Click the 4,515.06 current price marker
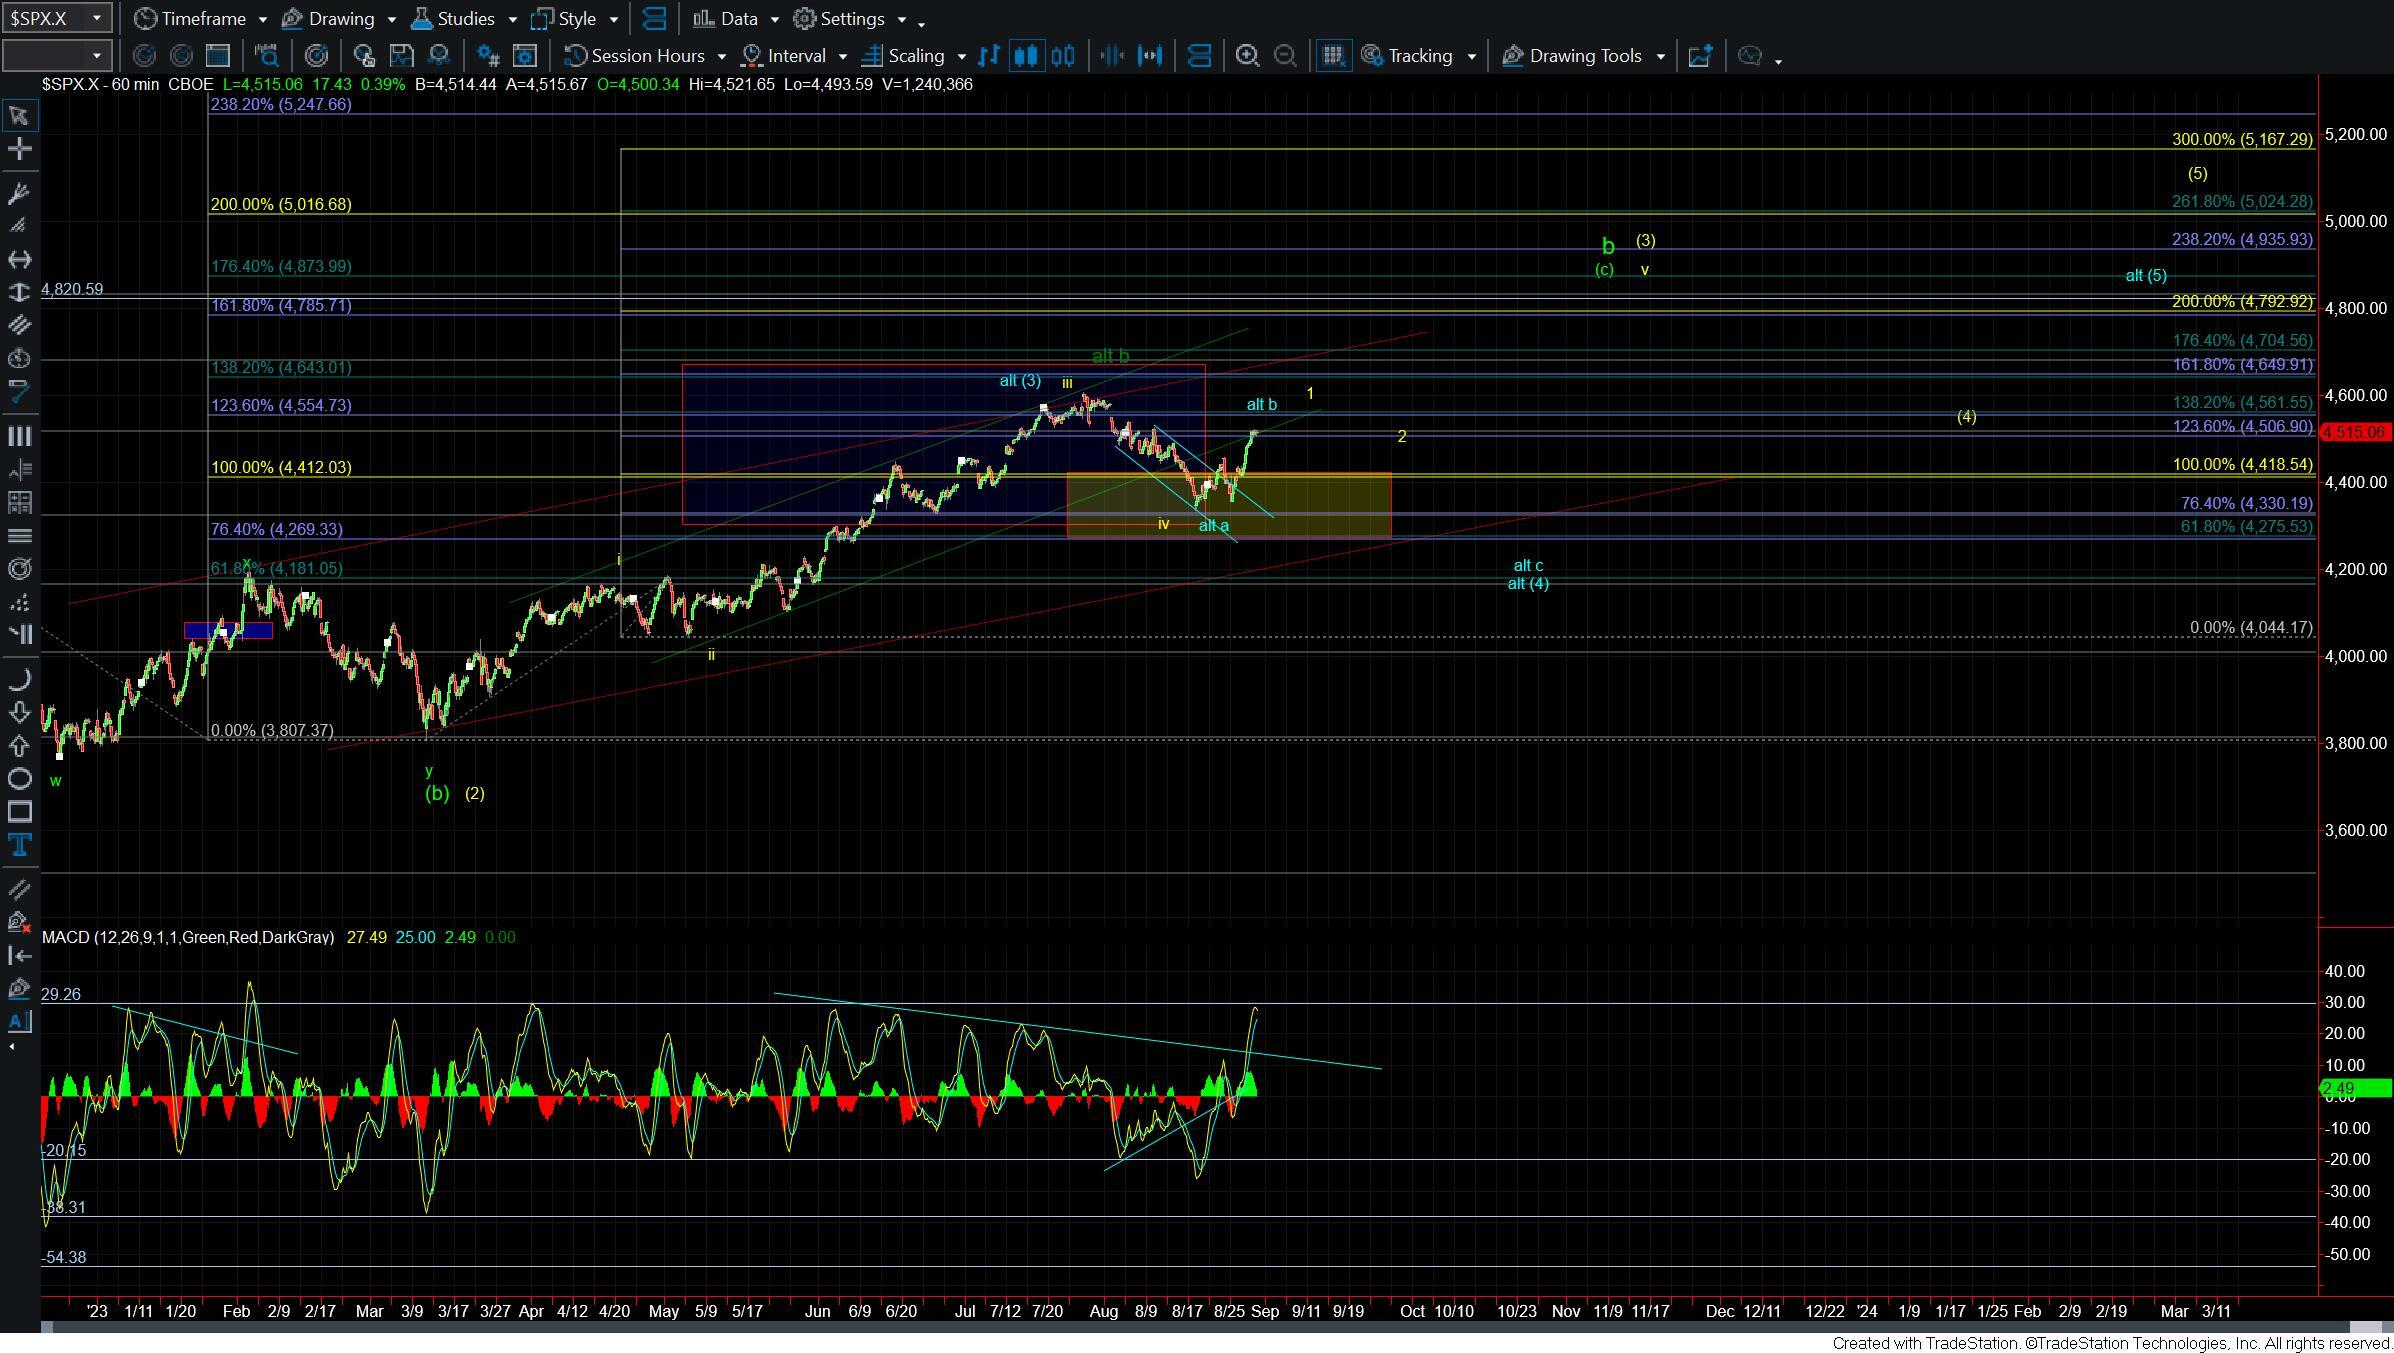The height and width of the screenshot is (1353, 2394). [x=2354, y=433]
